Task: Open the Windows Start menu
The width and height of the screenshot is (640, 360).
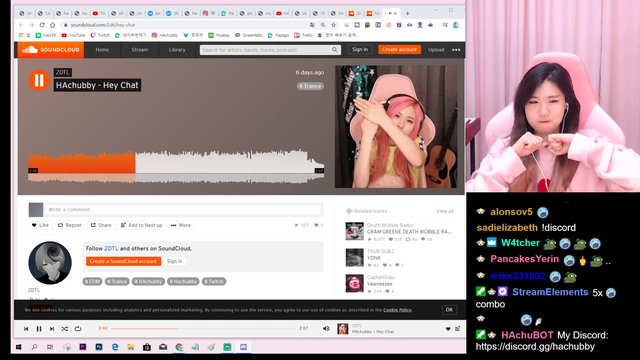Action: click(18, 347)
